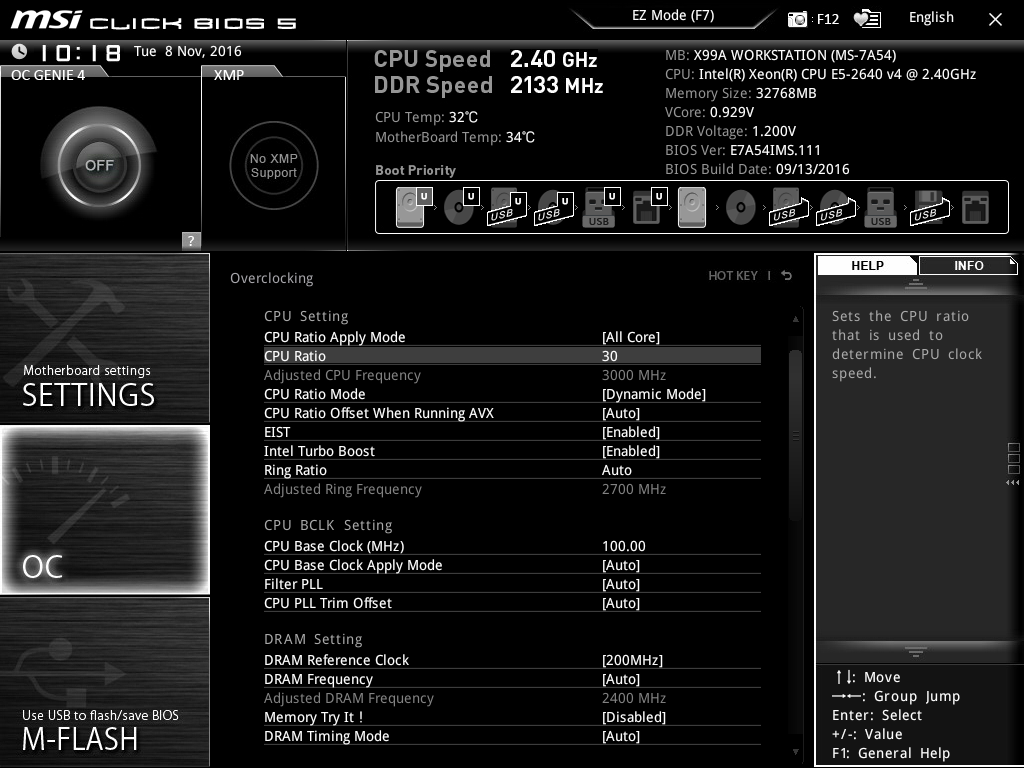The height and width of the screenshot is (768, 1024).
Task: Switch to the HELP tab
Action: [x=867, y=265]
